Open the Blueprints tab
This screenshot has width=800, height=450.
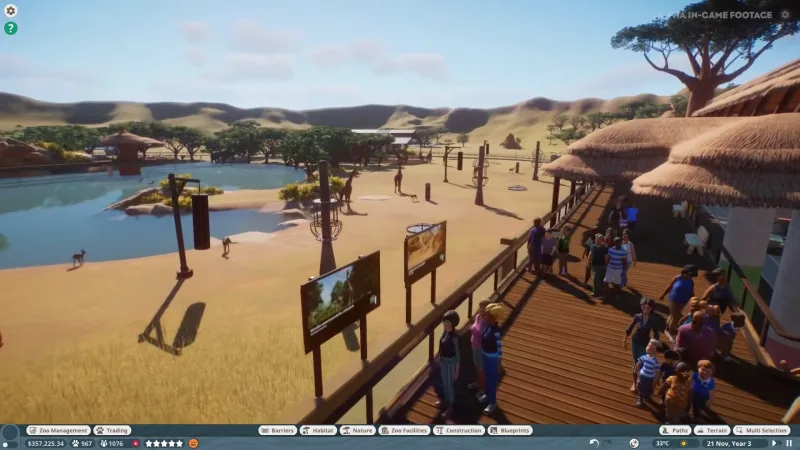pos(510,430)
